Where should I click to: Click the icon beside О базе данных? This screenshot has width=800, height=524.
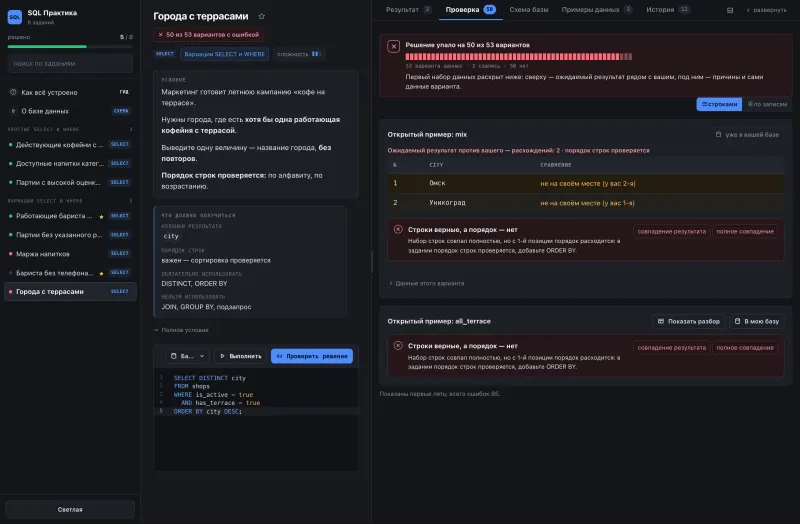[13, 111]
